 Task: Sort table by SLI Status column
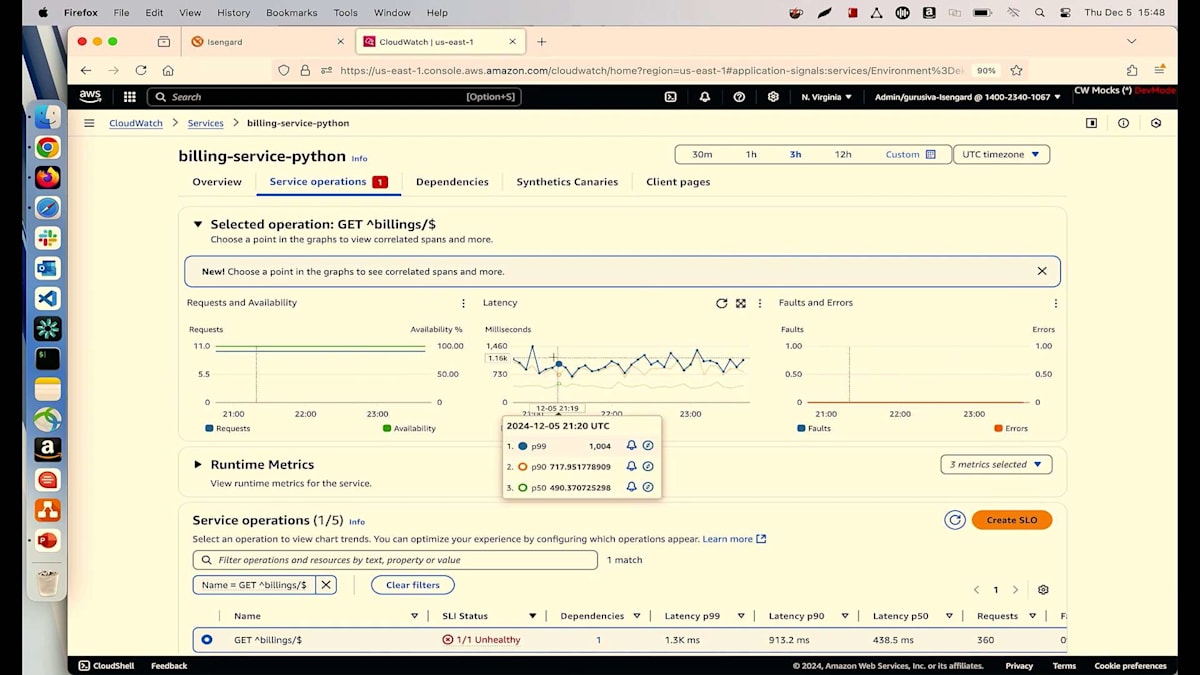pyautogui.click(x=532, y=616)
